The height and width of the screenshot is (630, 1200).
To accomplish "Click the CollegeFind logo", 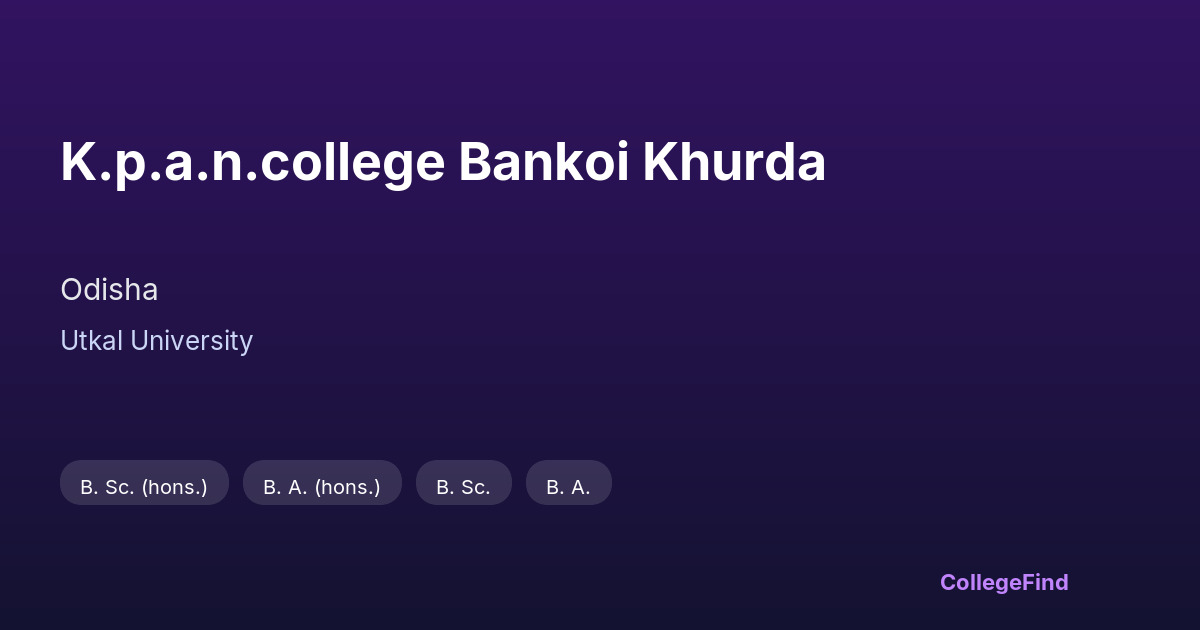I will point(1004,582).
